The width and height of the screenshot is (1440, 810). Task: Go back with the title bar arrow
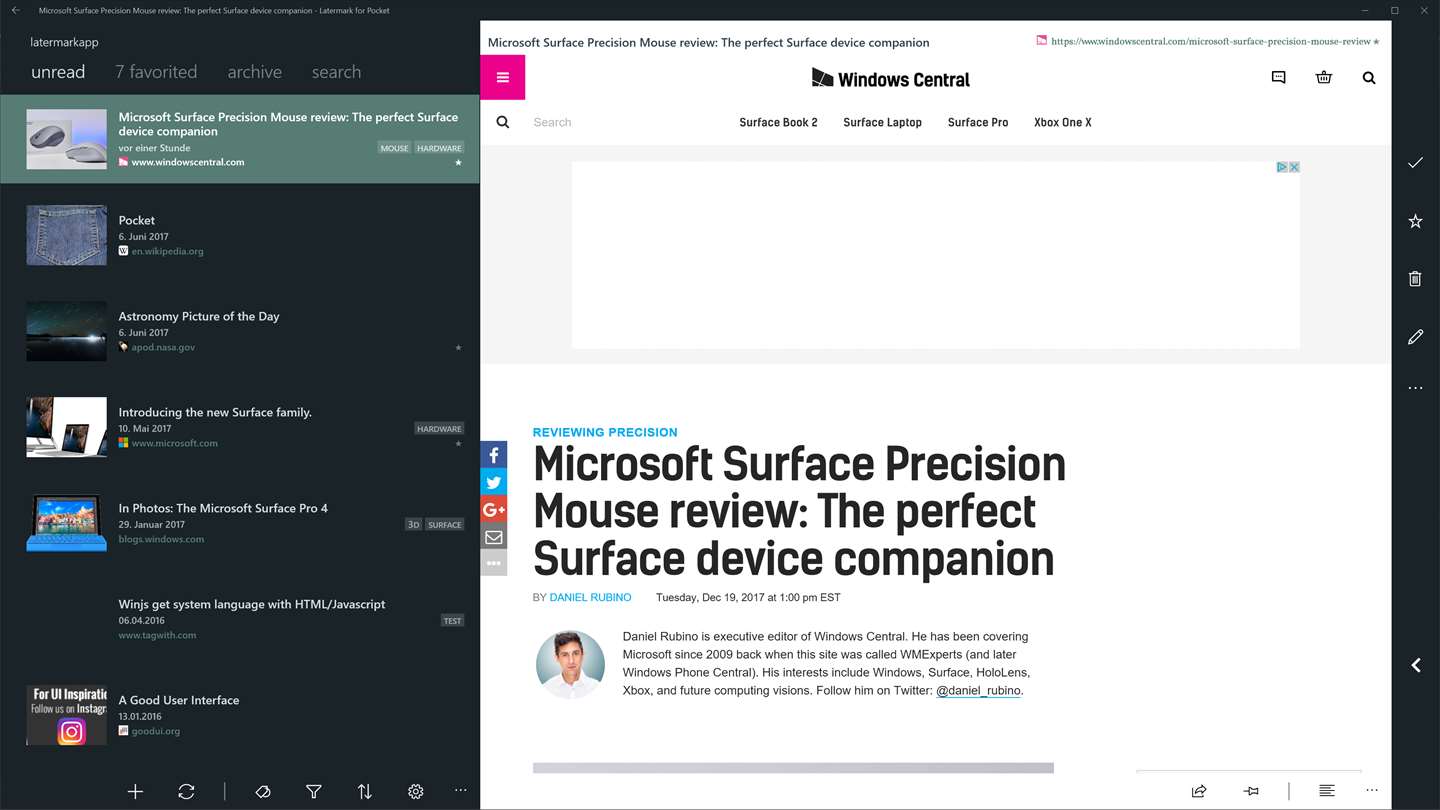[15, 10]
